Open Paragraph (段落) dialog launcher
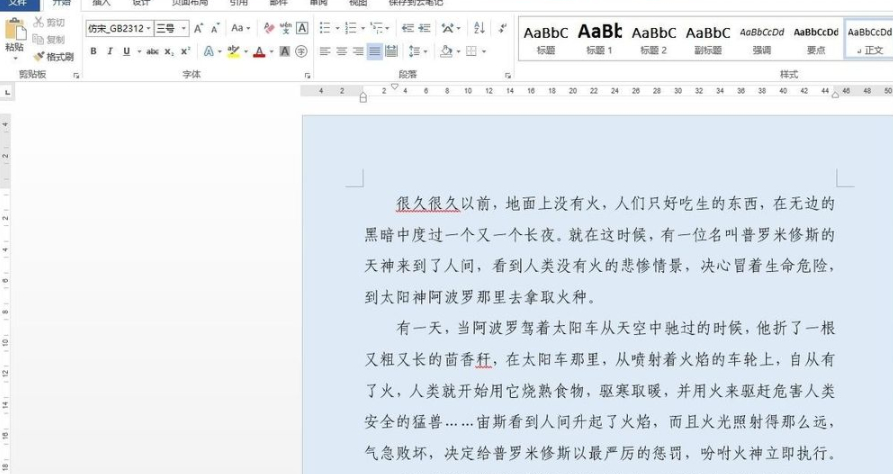The image size is (893, 474). click(507, 75)
